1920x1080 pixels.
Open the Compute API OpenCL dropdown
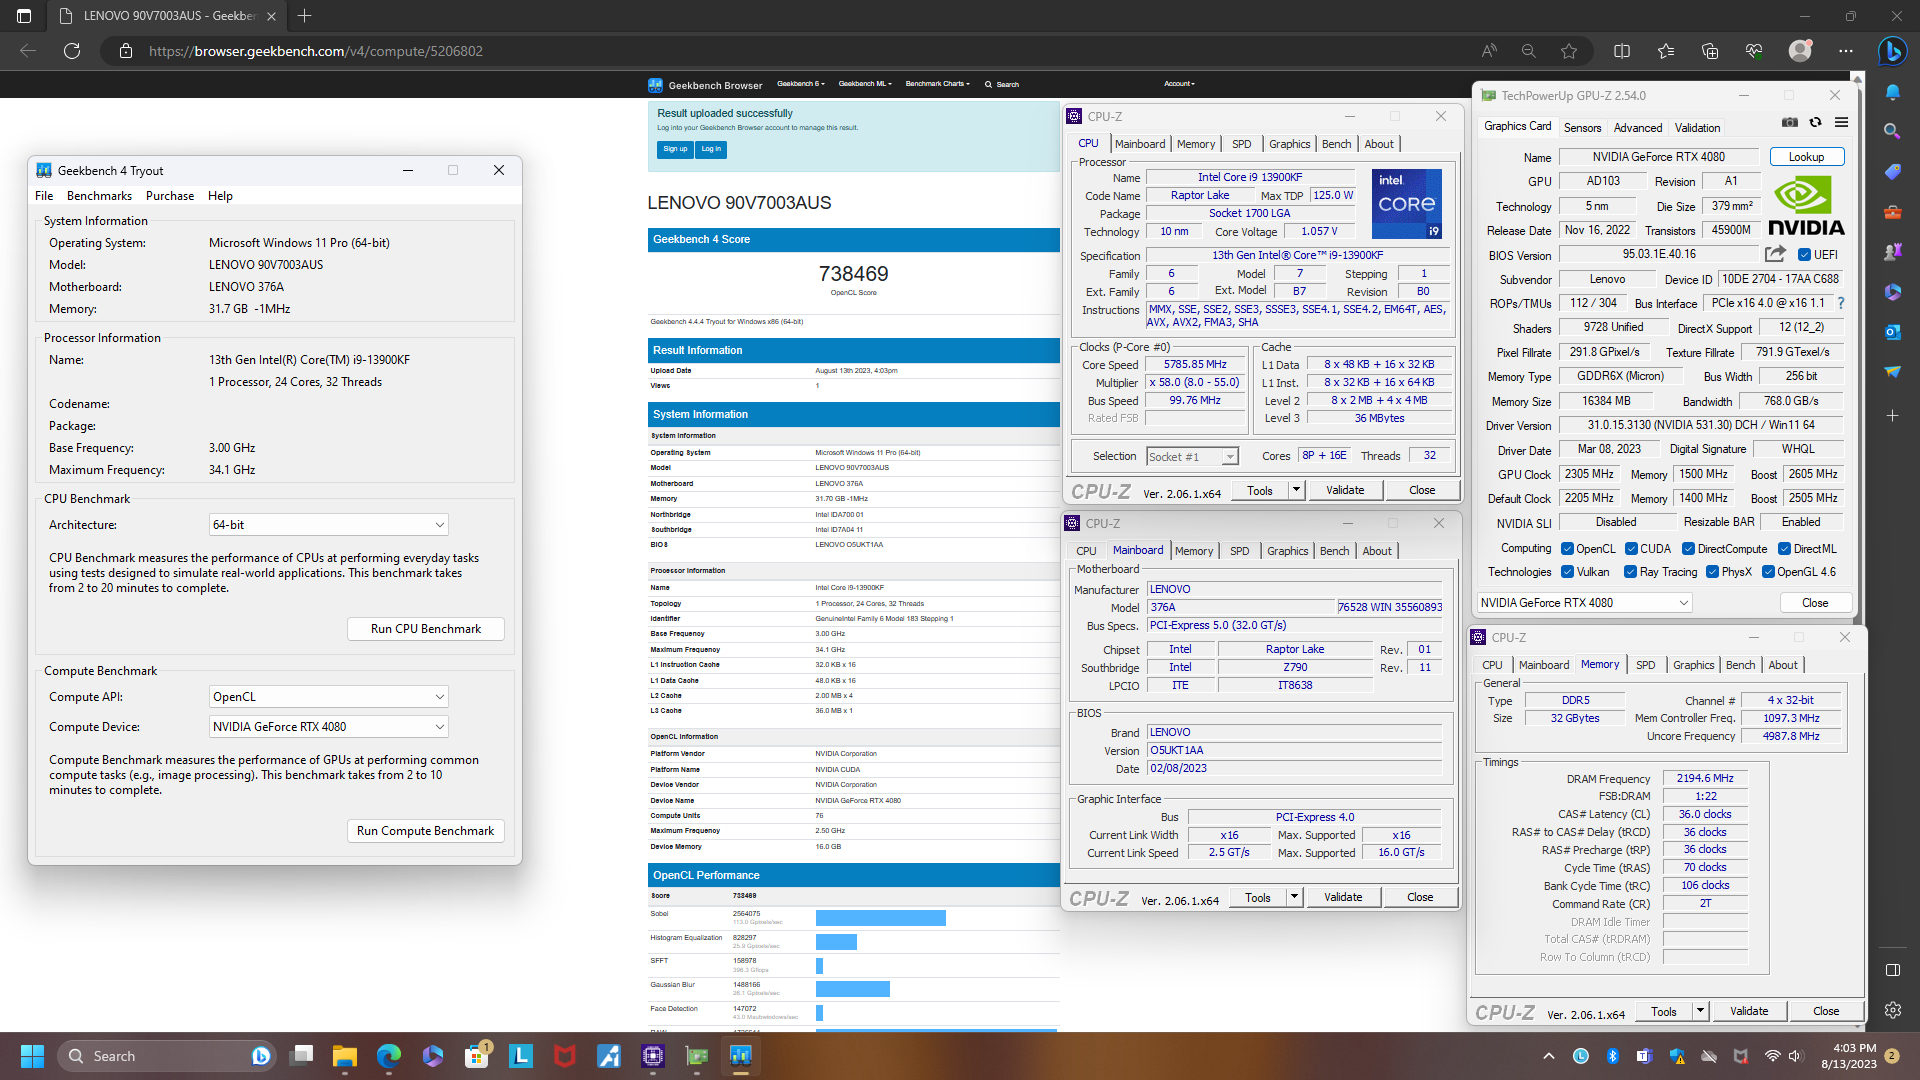click(x=328, y=697)
